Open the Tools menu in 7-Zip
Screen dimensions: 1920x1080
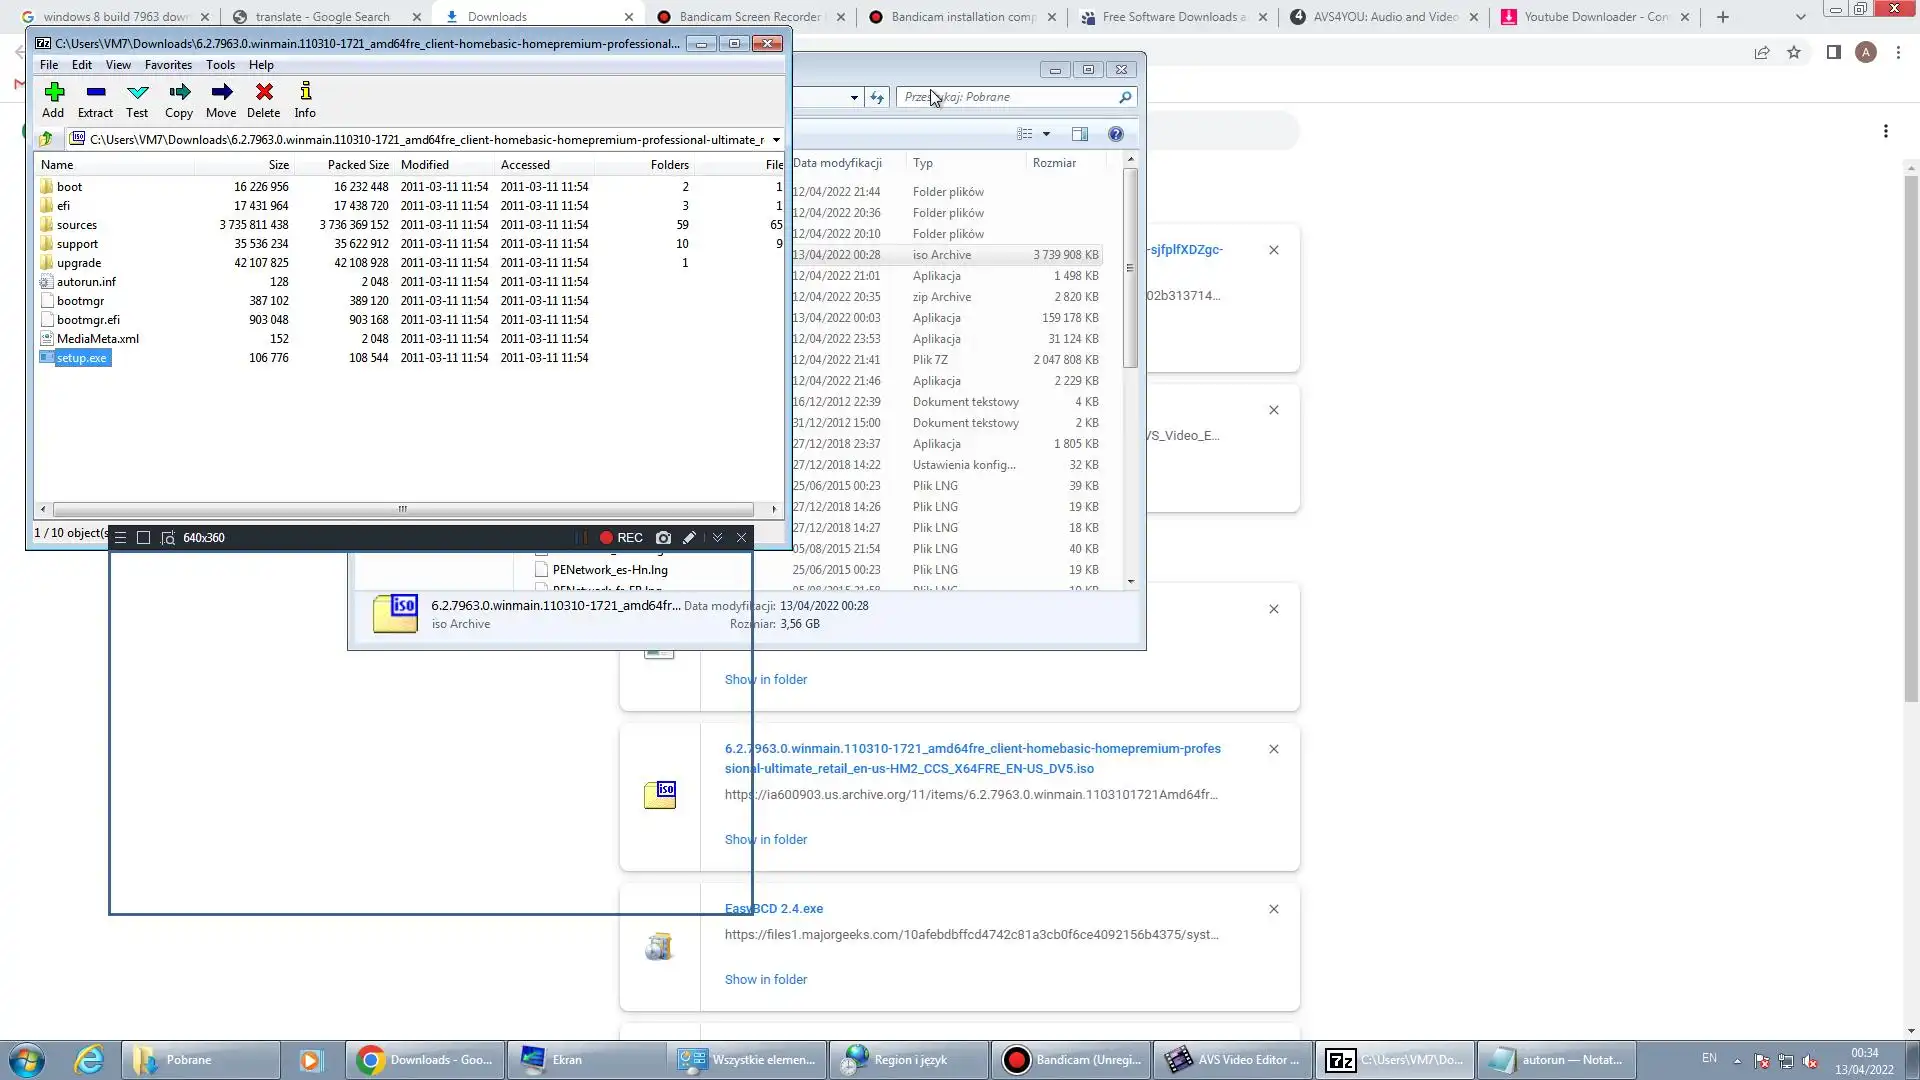(x=220, y=65)
